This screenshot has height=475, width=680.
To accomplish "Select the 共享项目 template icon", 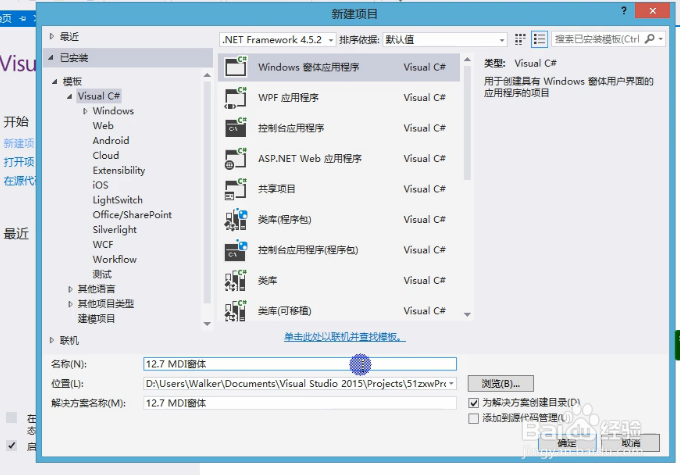I will point(236,189).
